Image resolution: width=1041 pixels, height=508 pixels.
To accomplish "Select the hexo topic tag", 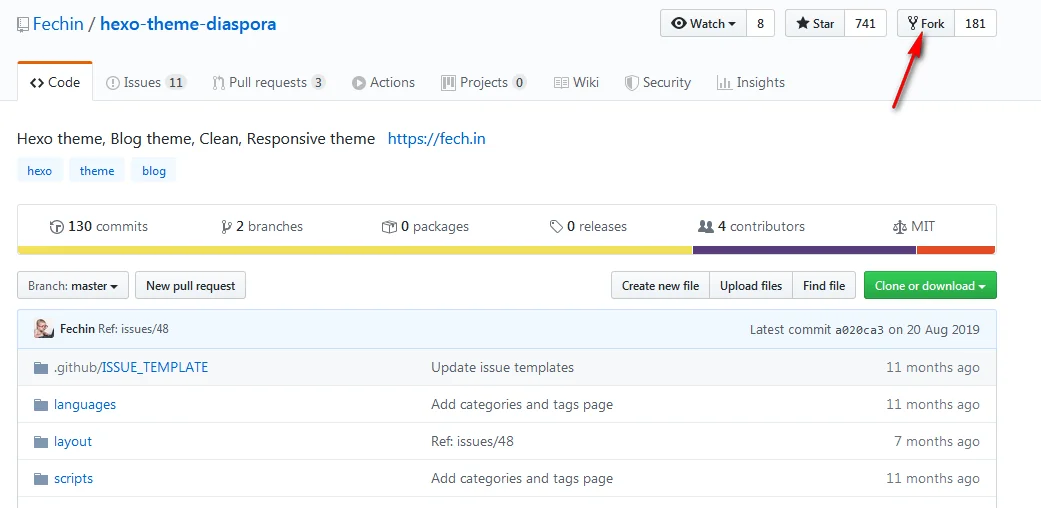I will [x=40, y=171].
